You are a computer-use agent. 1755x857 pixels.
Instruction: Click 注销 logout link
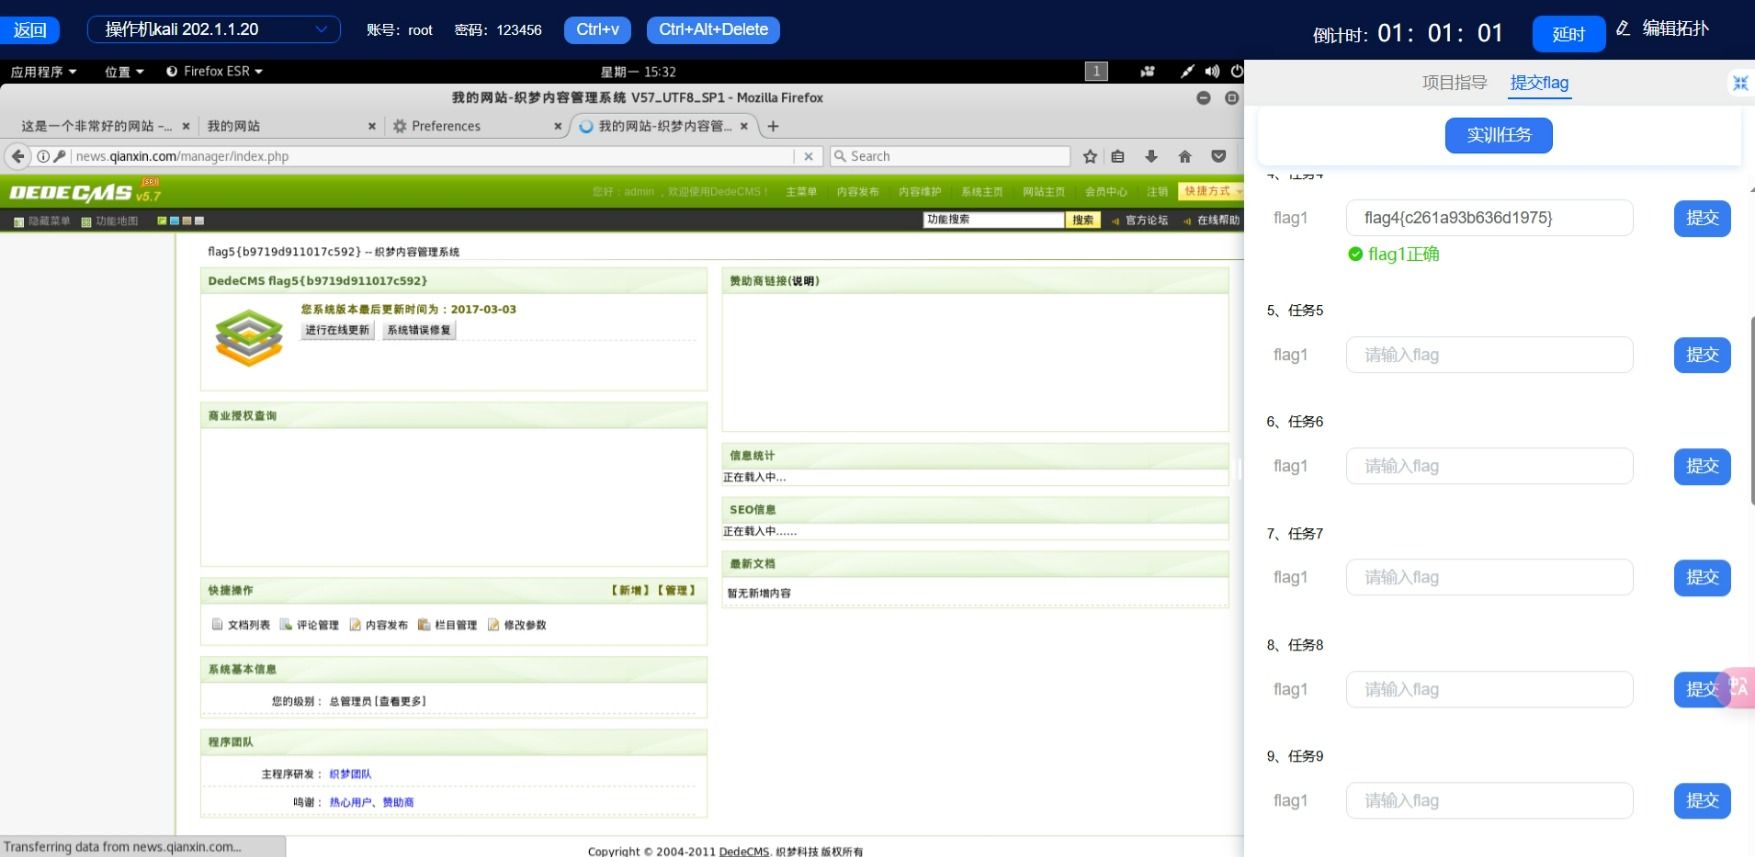pos(1157,192)
